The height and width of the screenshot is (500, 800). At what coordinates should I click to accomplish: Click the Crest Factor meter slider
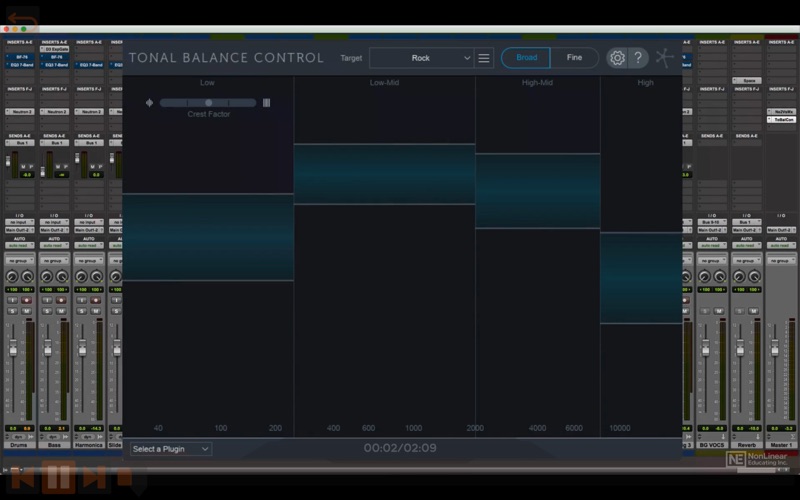pos(208,103)
